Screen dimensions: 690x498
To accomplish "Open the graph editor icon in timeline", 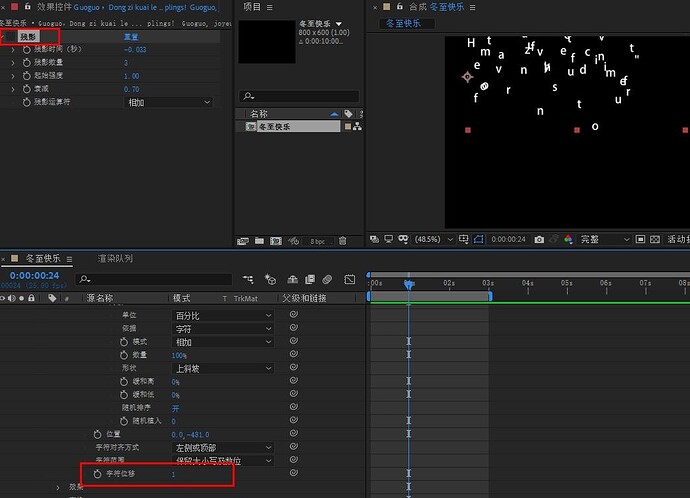I will 349,279.
